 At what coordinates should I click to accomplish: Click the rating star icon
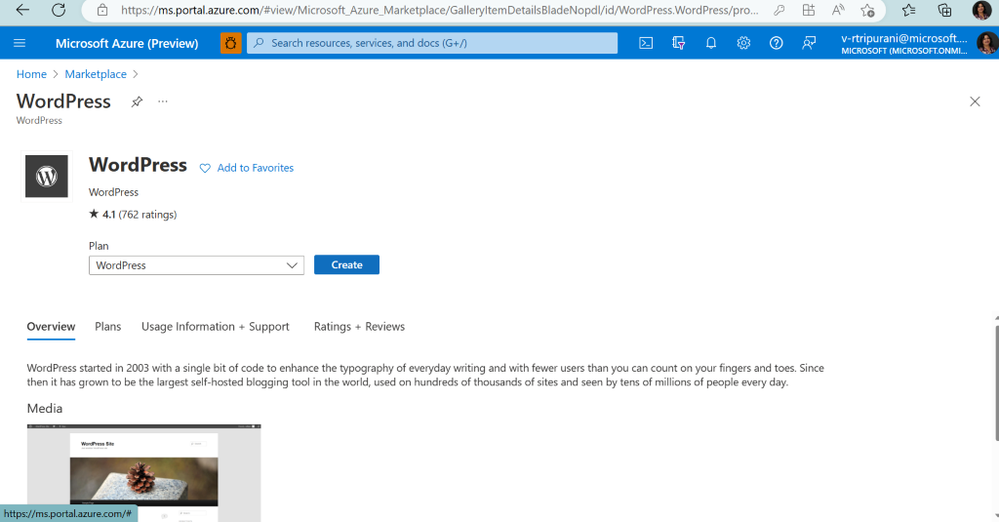pos(94,214)
